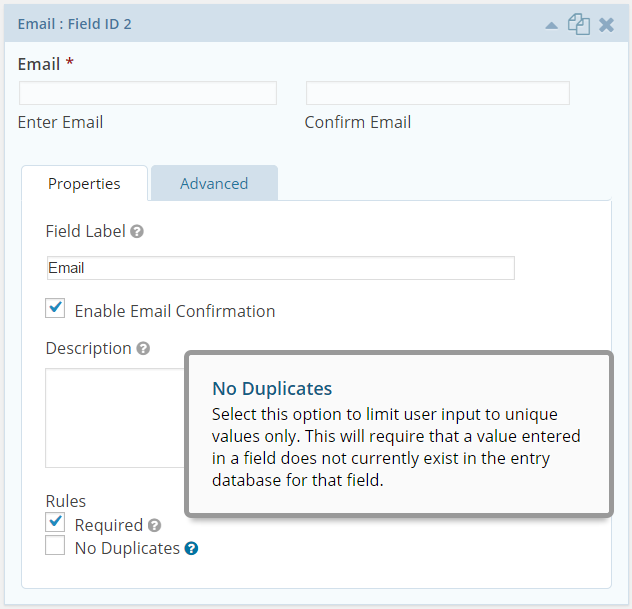Click the No Duplicates label text
Image resolution: width=632 pixels, height=609 pixels.
(127, 549)
